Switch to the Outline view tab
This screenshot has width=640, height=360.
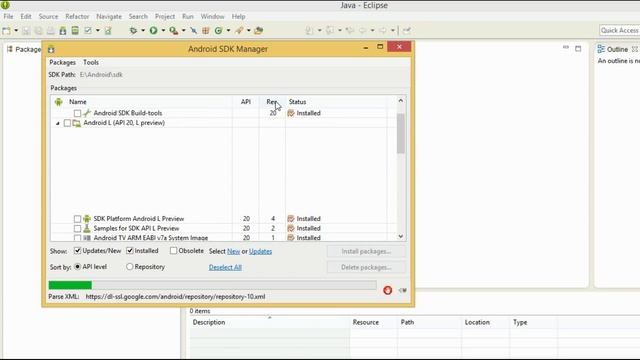617,49
